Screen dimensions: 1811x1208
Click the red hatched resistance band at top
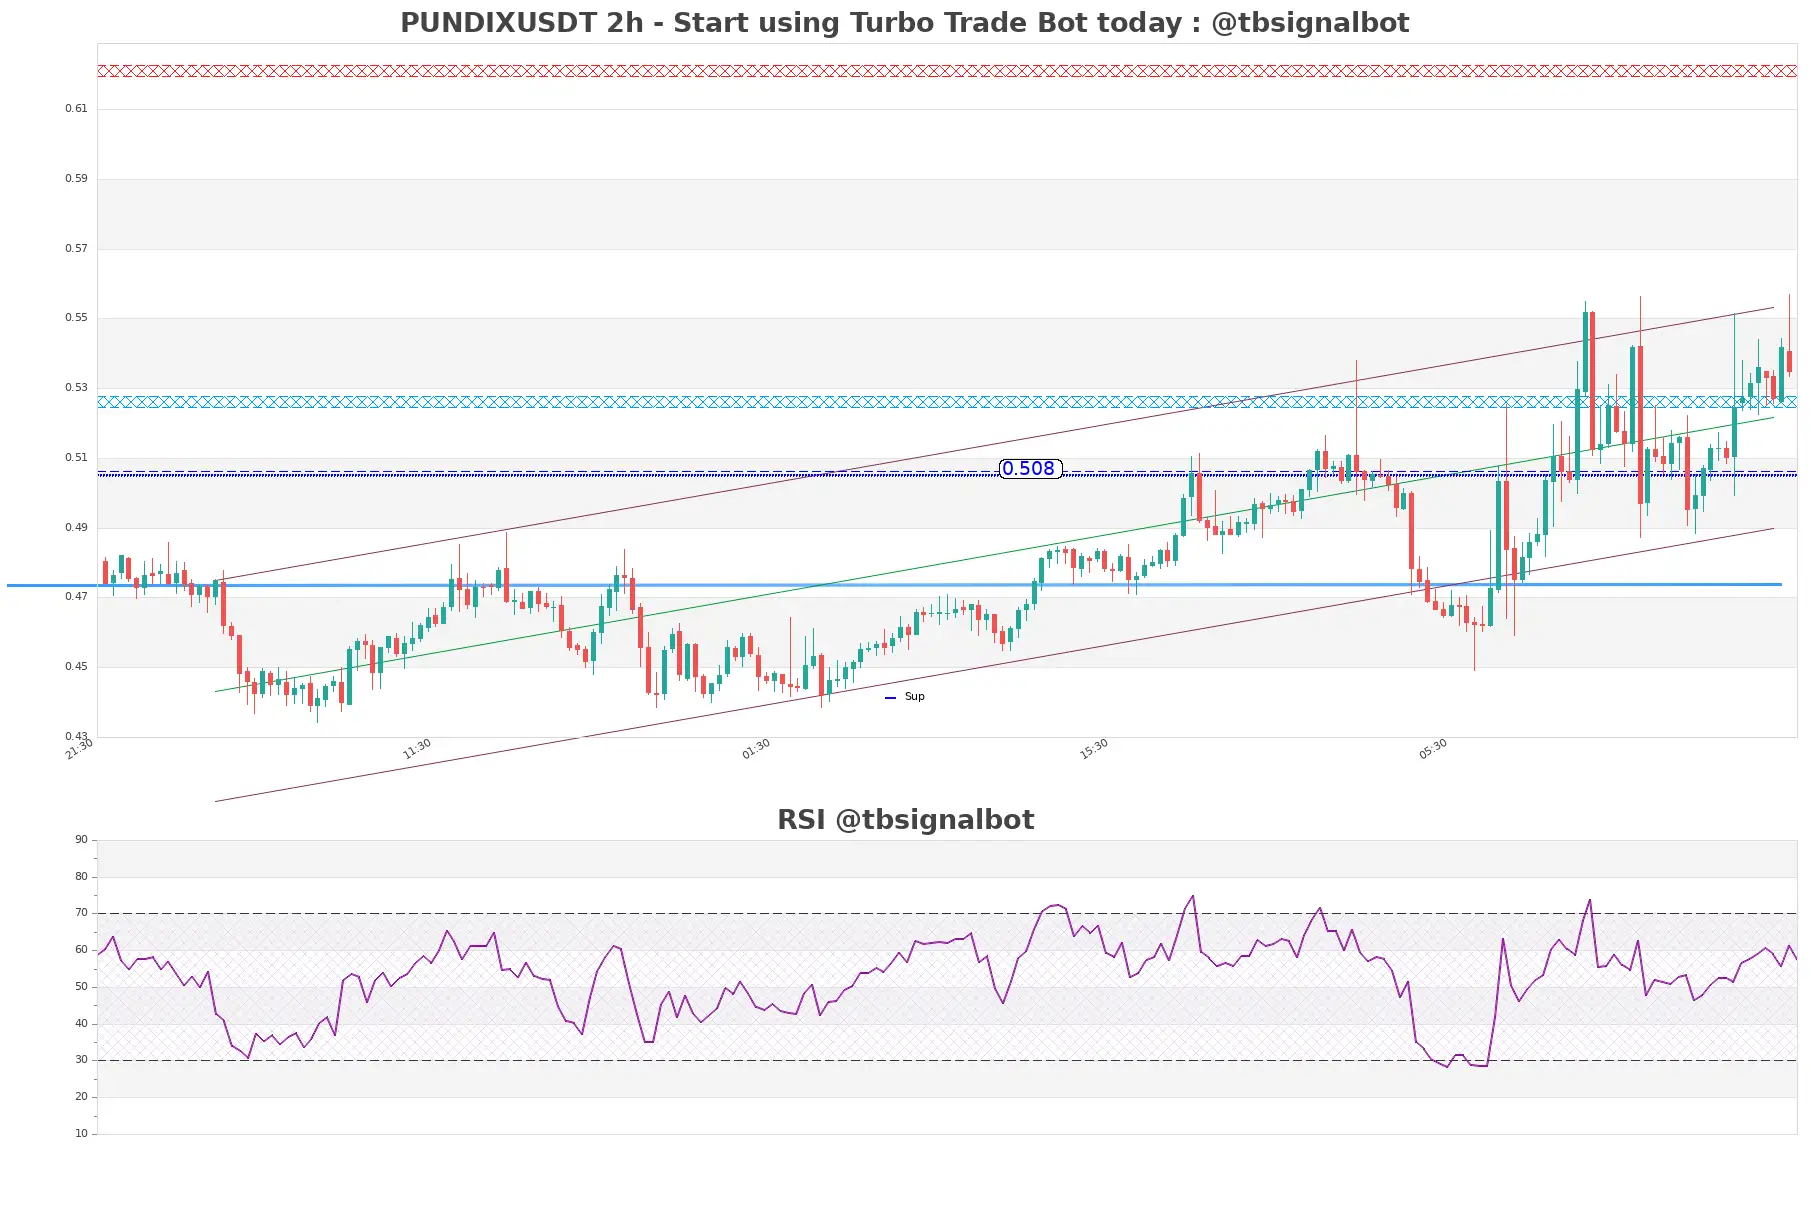[x=947, y=71]
